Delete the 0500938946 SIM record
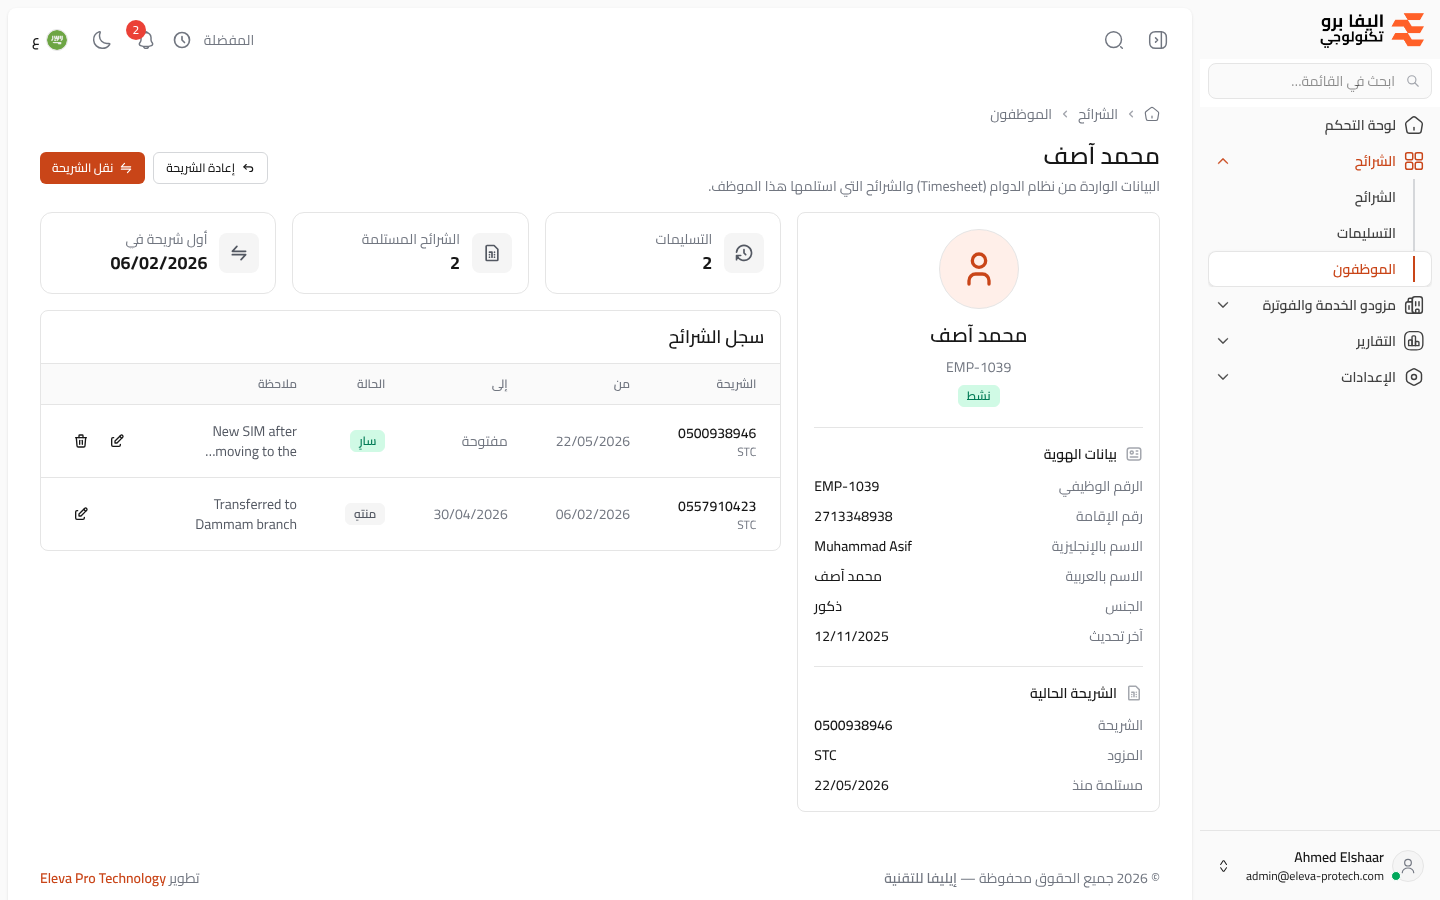1440x900 pixels. 81,441
